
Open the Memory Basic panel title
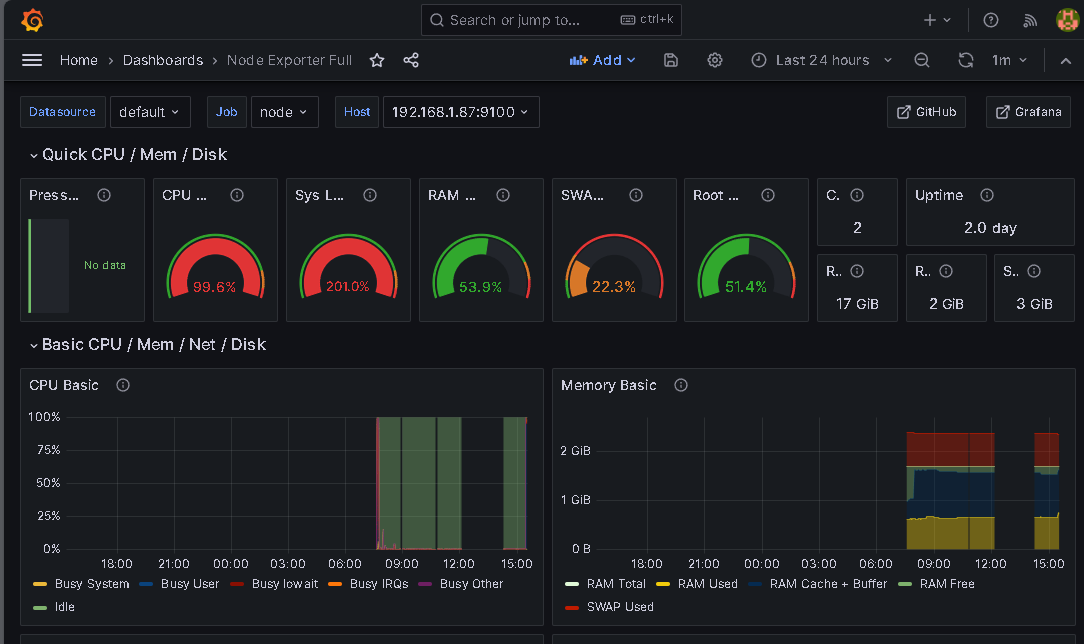pos(608,385)
